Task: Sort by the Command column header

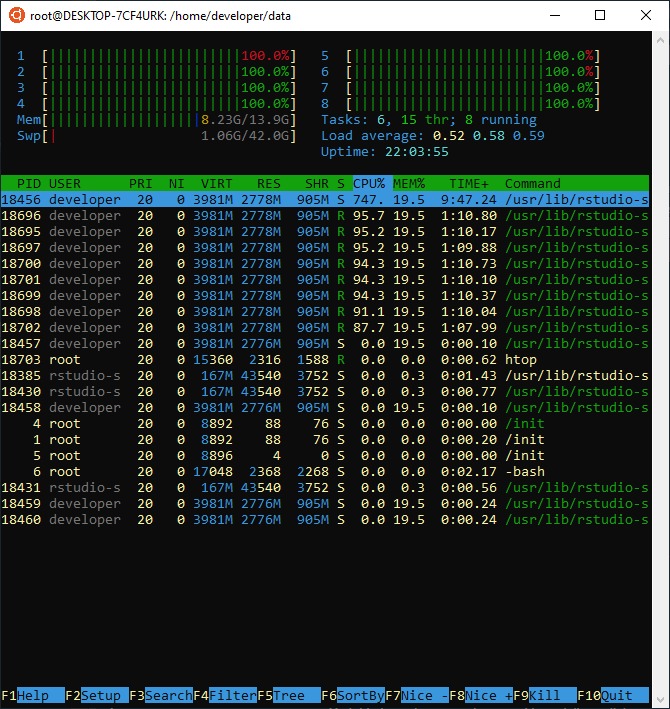Action: 533,184
